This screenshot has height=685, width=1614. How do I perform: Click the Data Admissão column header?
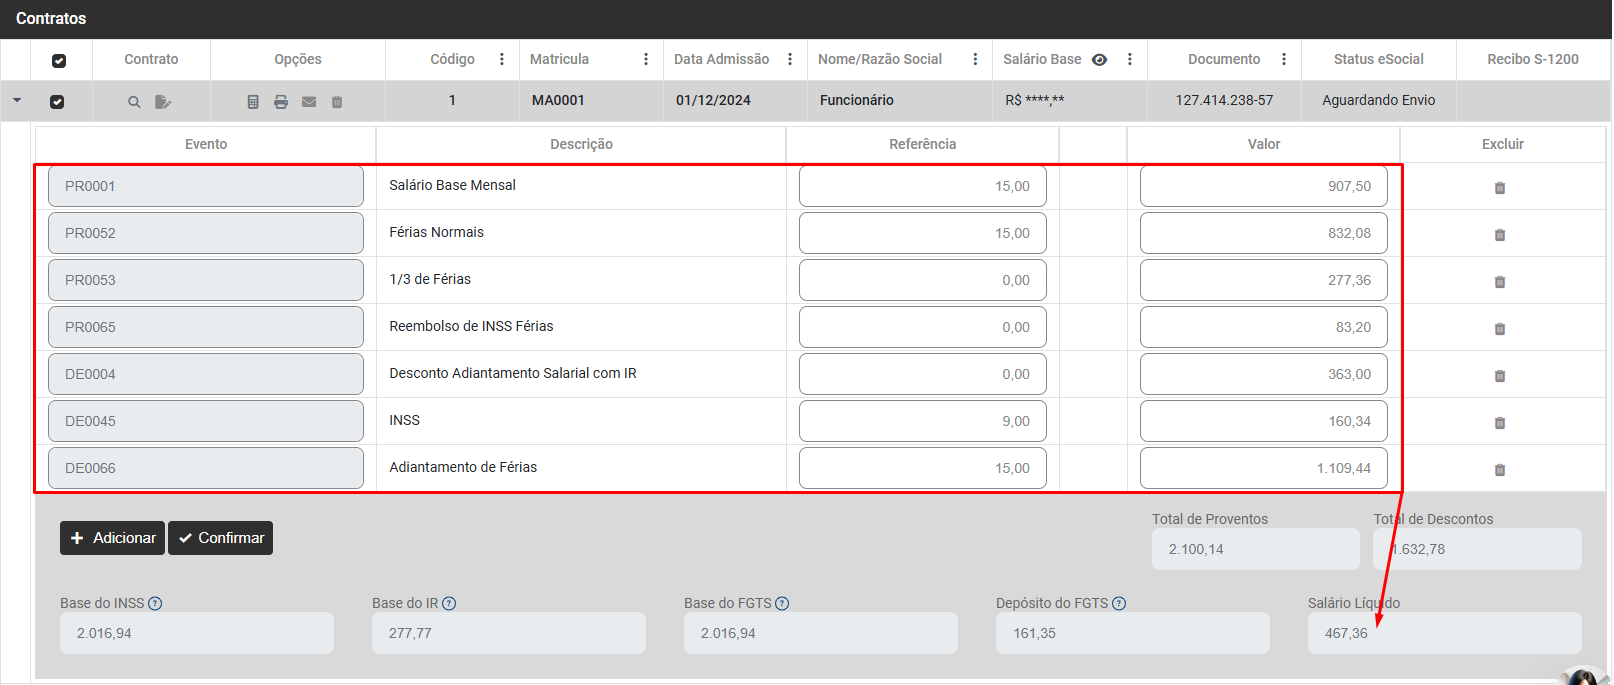coord(721,59)
